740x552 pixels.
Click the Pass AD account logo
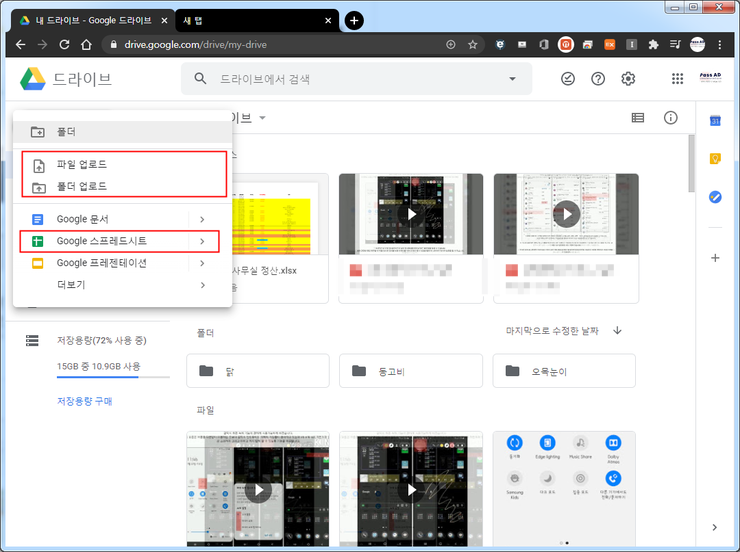(x=710, y=78)
